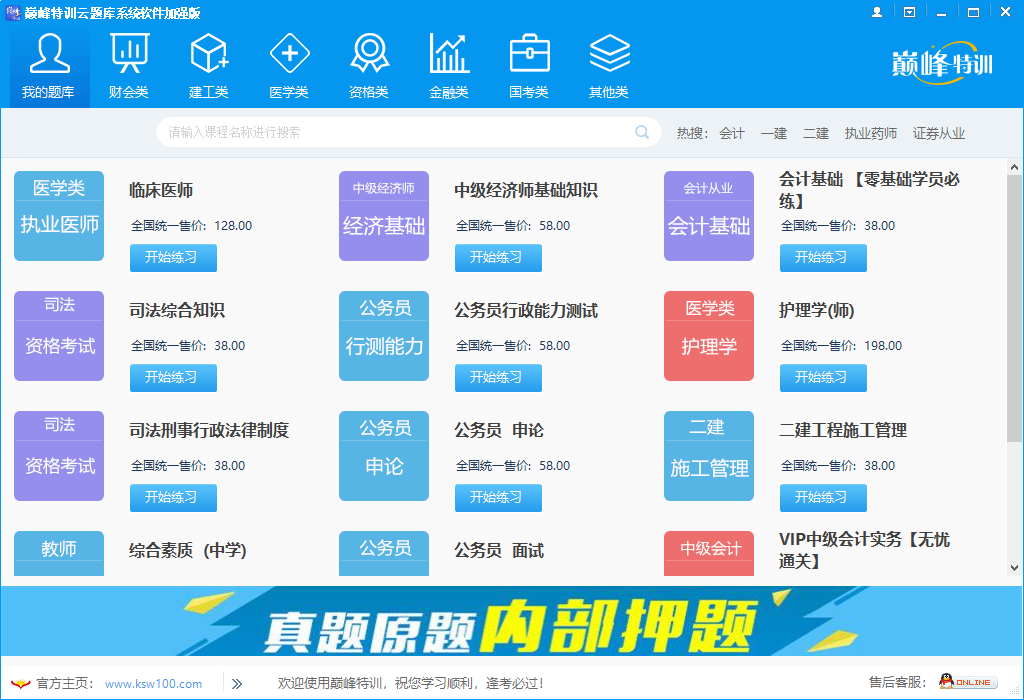Click price text 198.00 for 护理学
Screen dimensions: 1024x700
point(883,345)
